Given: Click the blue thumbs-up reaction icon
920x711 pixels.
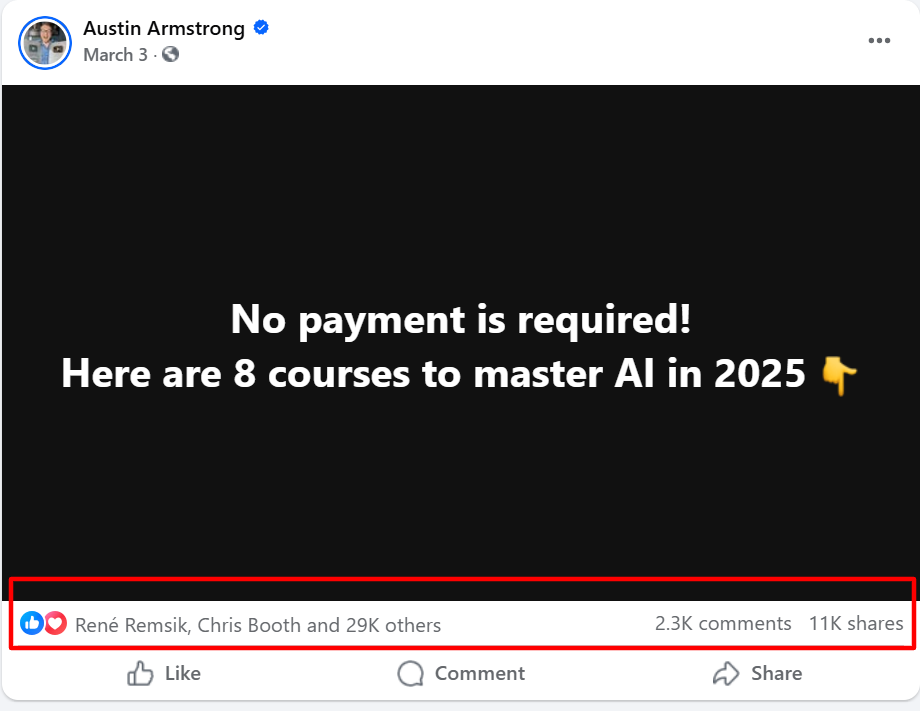Looking at the screenshot, I should [x=32, y=623].
